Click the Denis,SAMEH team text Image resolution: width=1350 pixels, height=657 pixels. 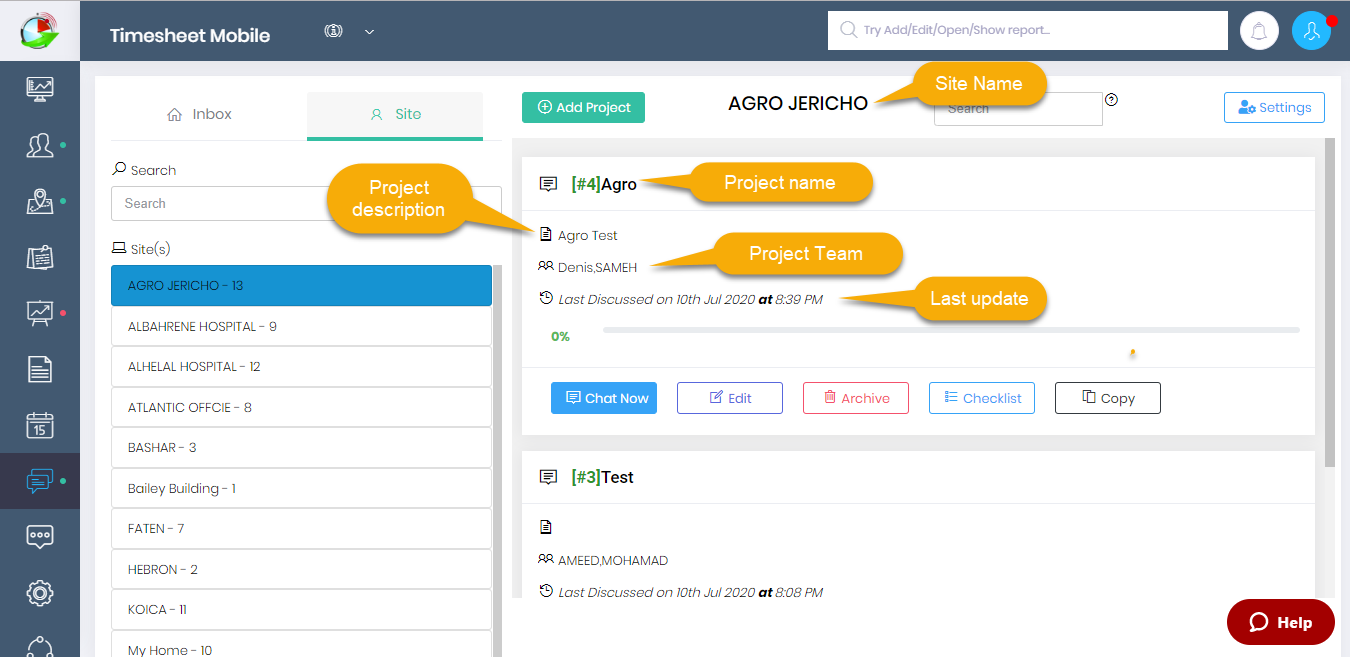pos(597,267)
